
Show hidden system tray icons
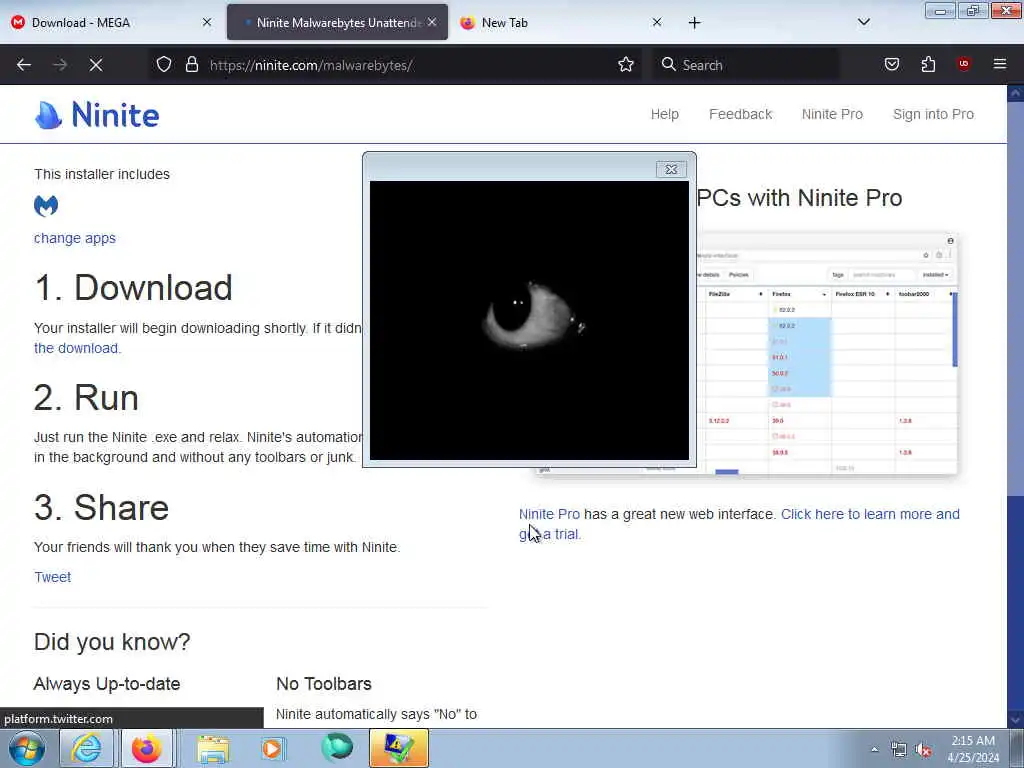pyautogui.click(x=874, y=750)
